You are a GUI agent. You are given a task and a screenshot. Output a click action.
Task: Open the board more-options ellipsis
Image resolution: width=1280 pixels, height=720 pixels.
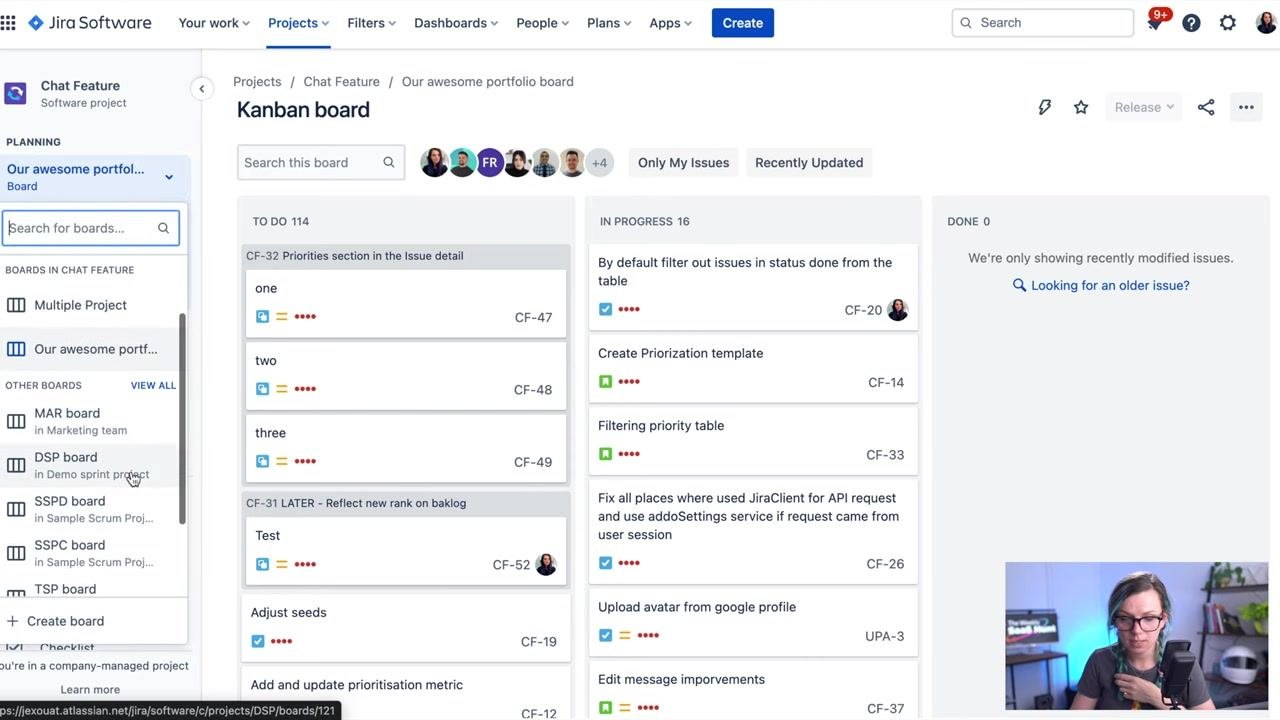click(x=1246, y=107)
